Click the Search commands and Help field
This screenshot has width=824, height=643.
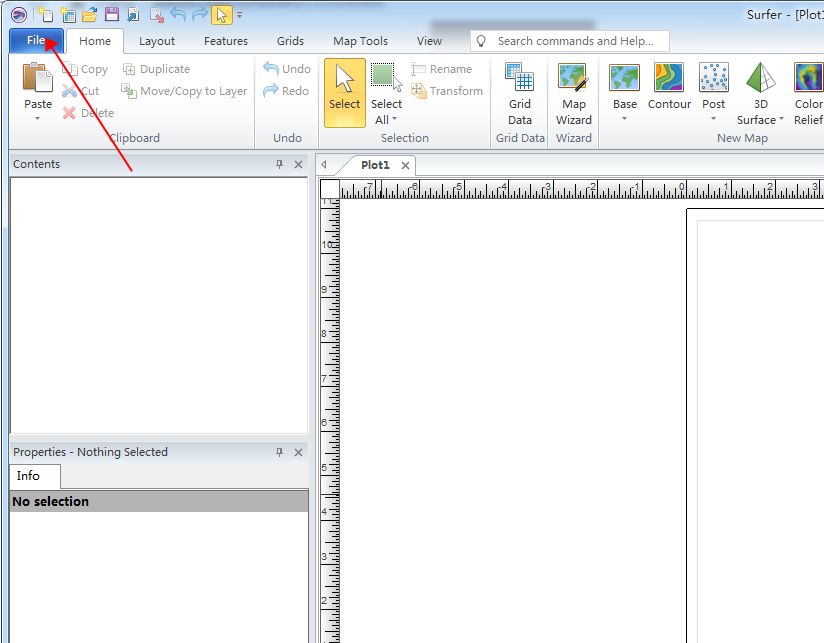point(575,41)
